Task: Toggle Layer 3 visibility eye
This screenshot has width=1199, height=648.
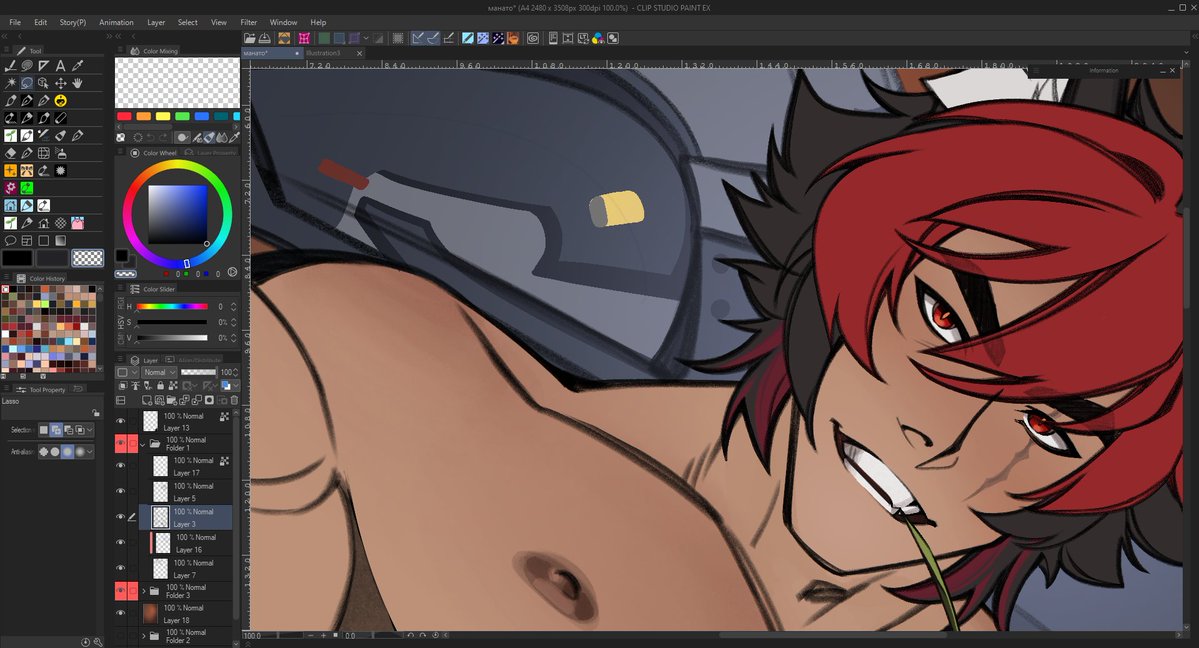Action: pos(120,516)
